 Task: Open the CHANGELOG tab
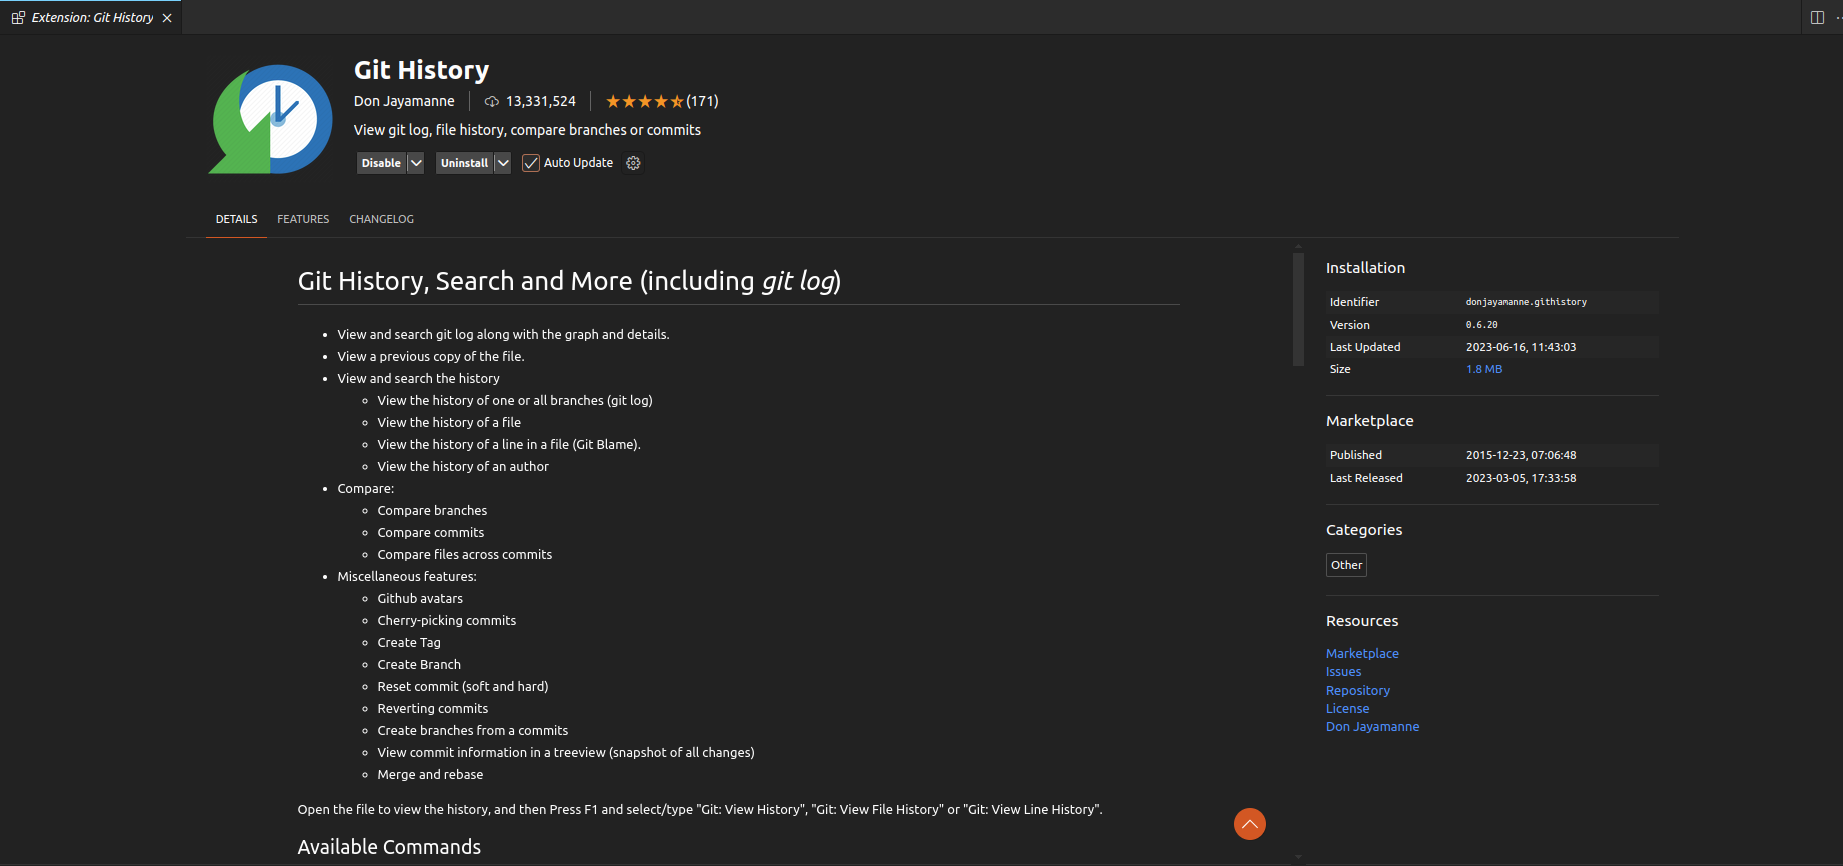pyautogui.click(x=381, y=219)
